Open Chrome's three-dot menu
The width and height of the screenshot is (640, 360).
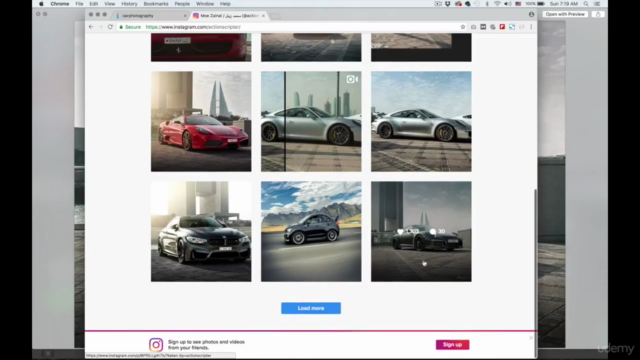click(x=531, y=27)
